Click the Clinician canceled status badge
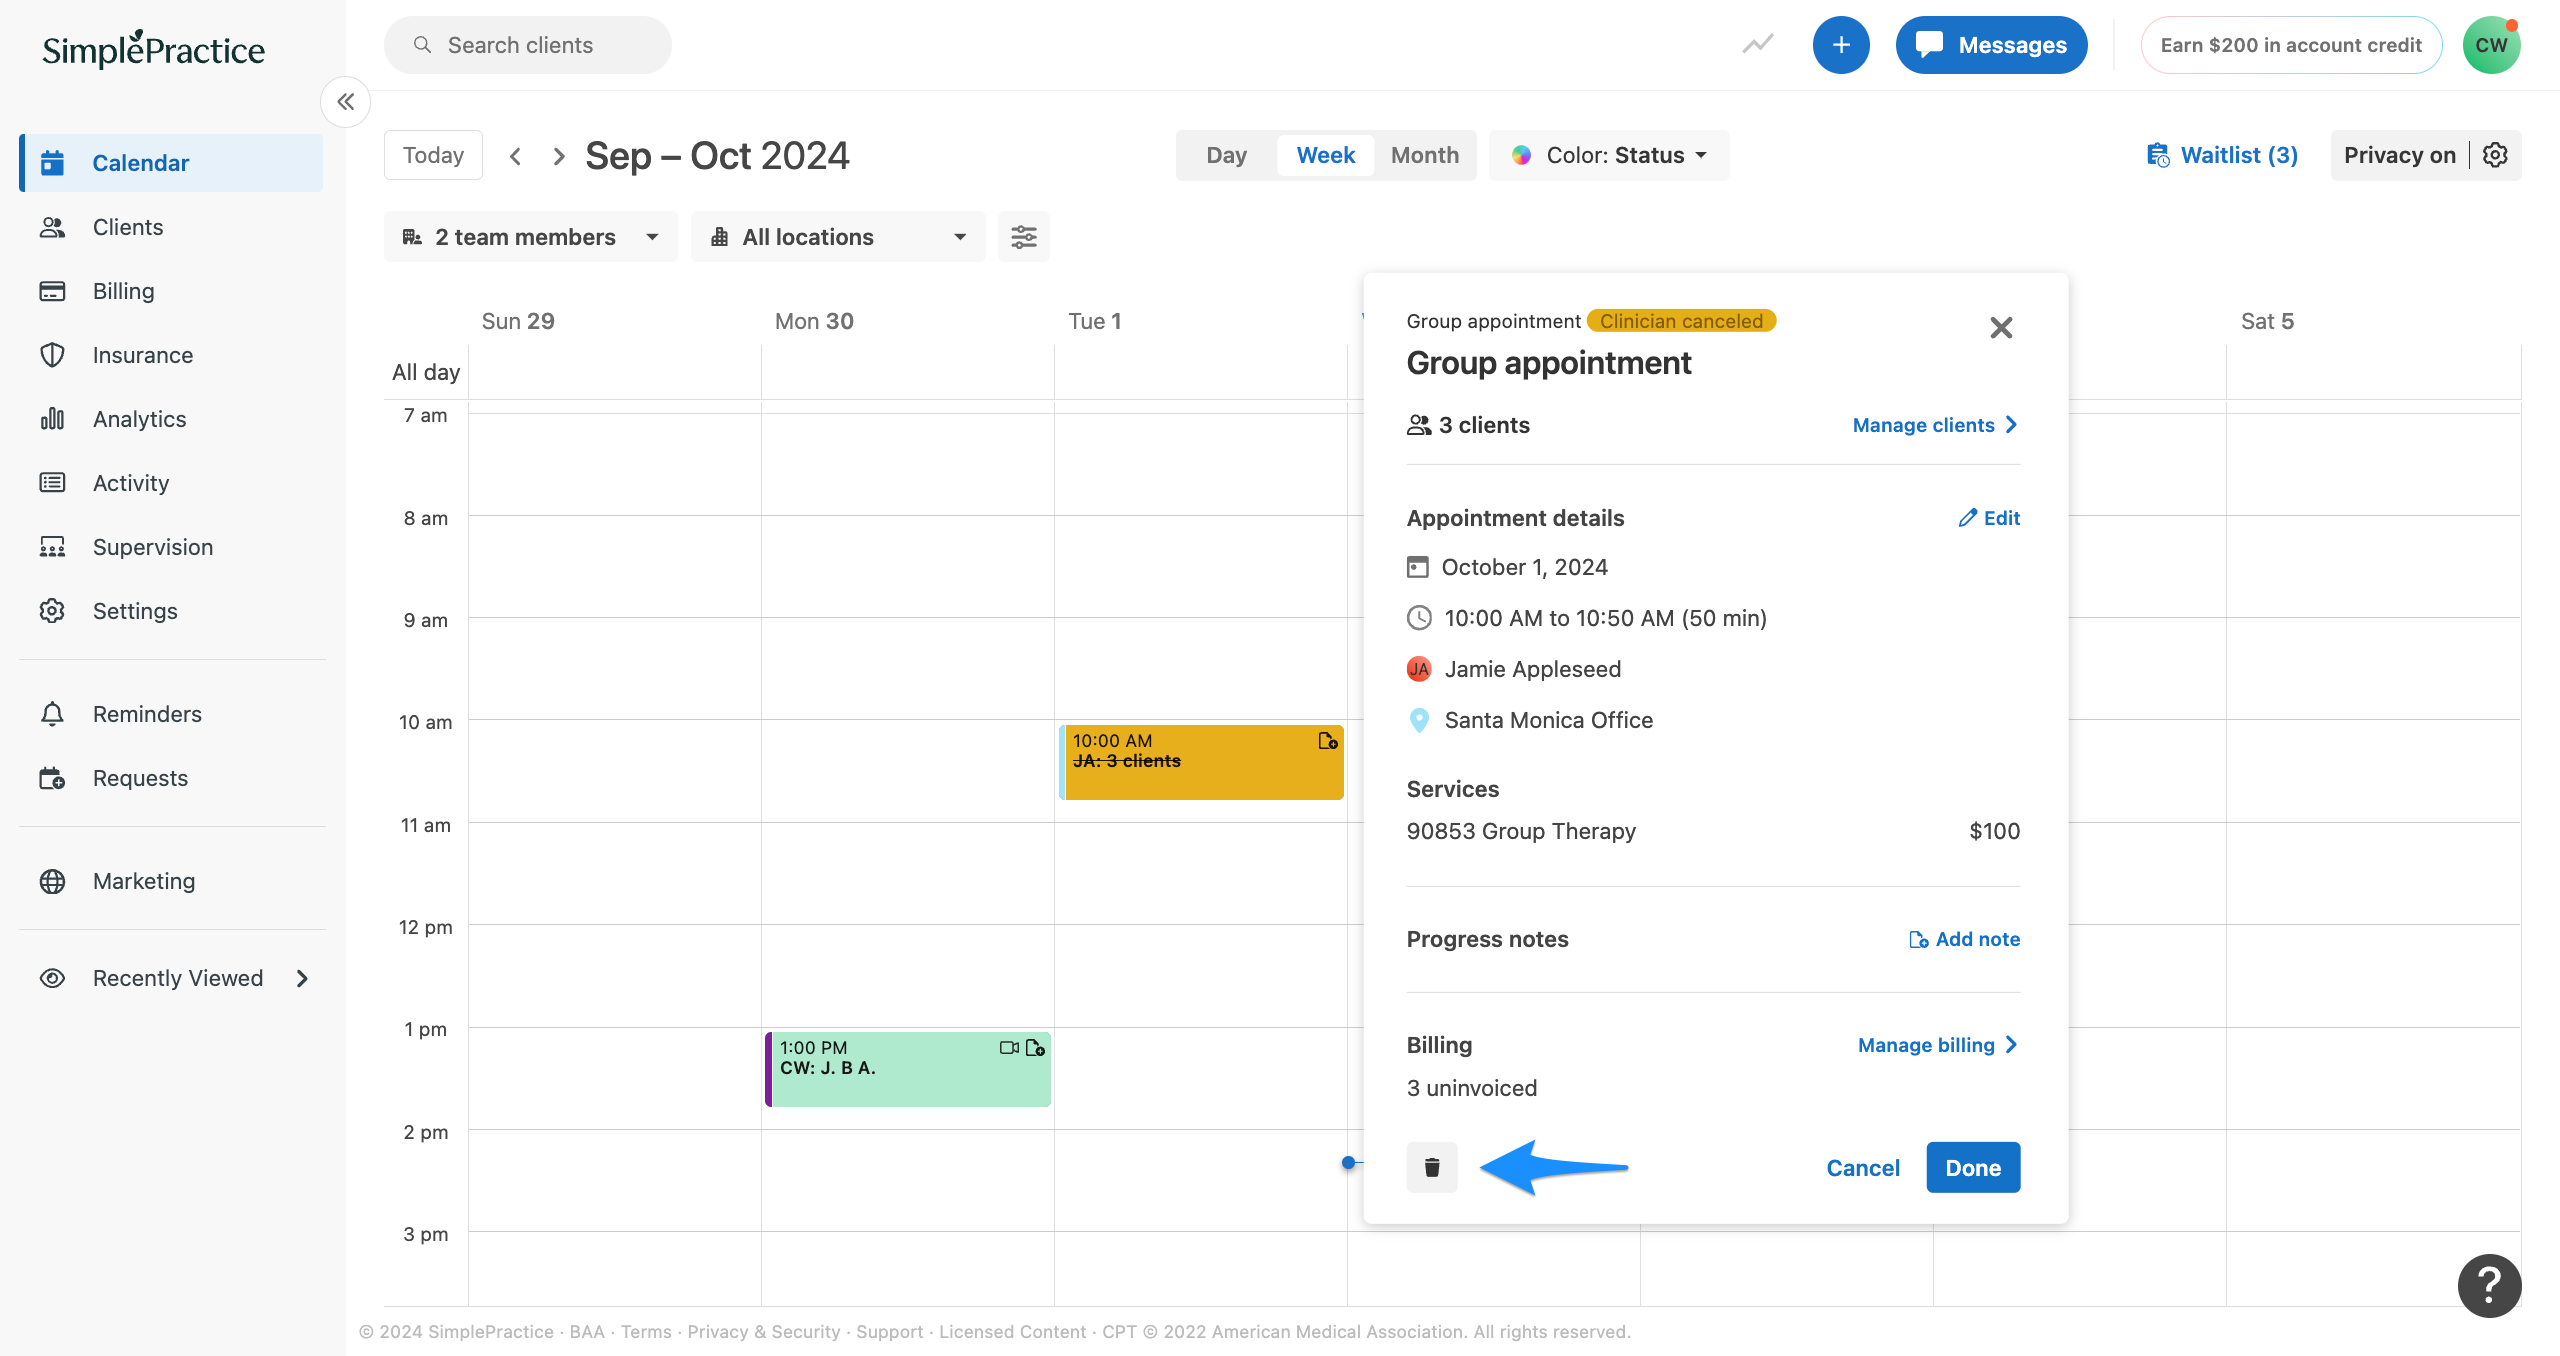 tap(1681, 321)
